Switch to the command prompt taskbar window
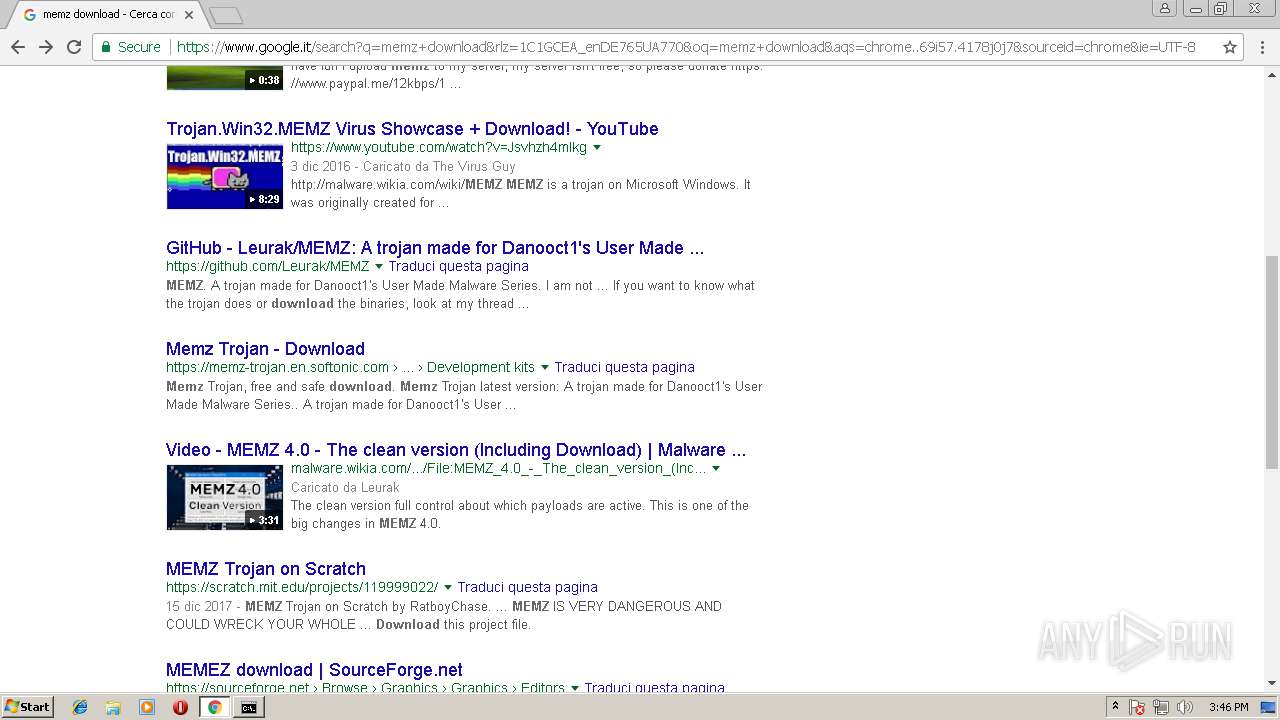1280x720 pixels. (248, 707)
